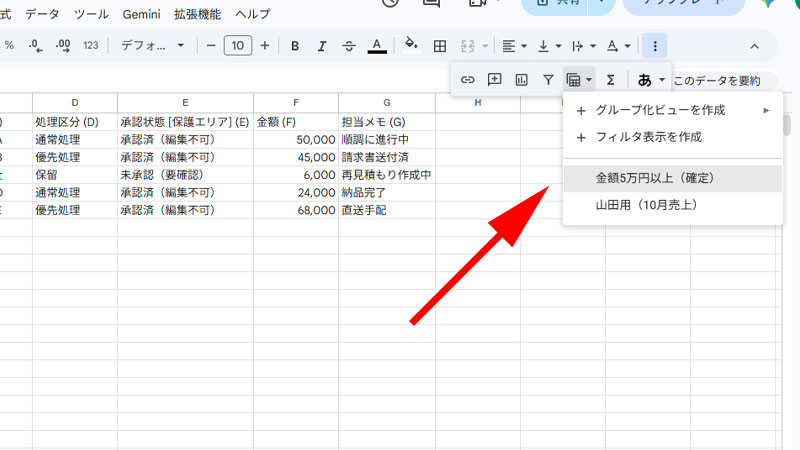Open the text color picker
800x450 pixels.
click(x=377, y=46)
